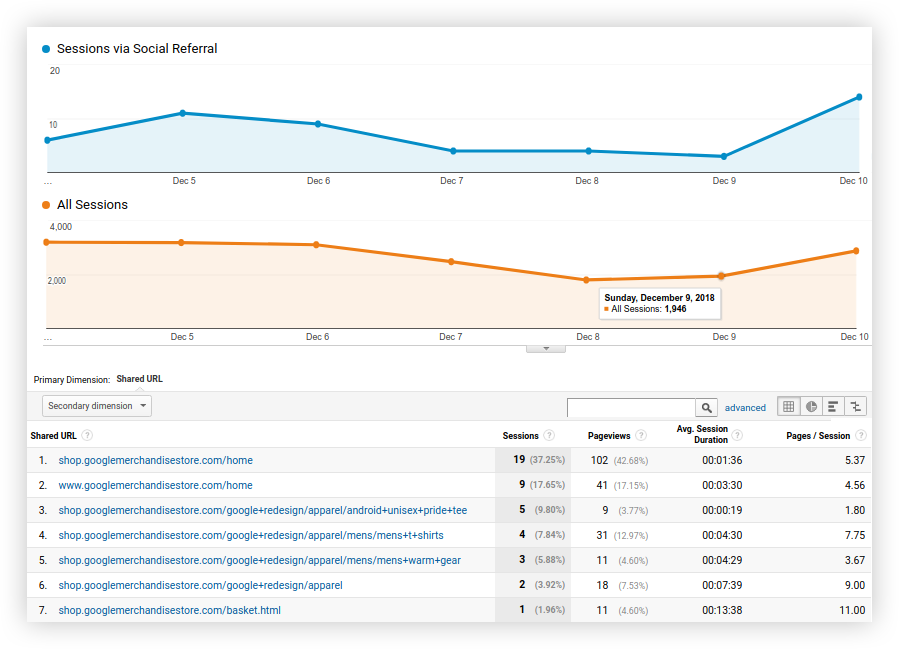The image size is (899, 649).
Task: Click pages per session 9.00 value
Action: click(x=855, y=585)
